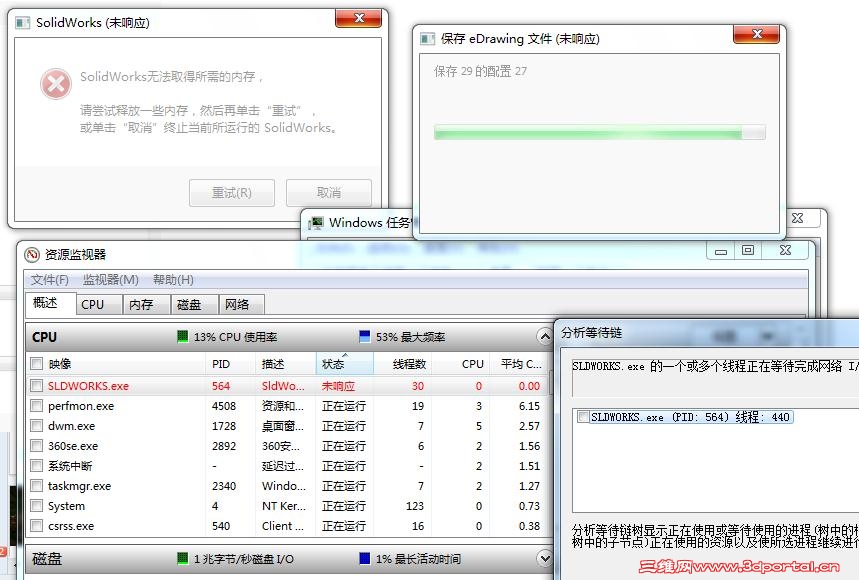Switch to the 磁盘 tab

[194, 305]
